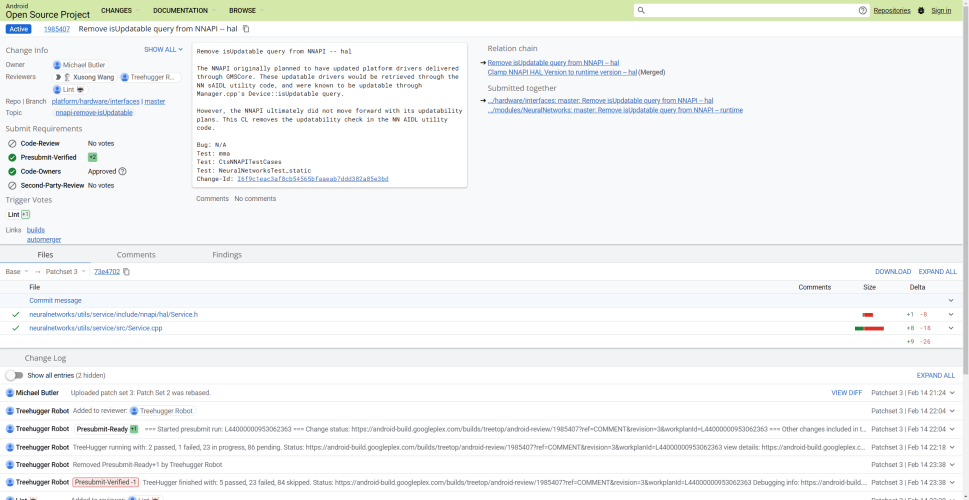This screenshot has height=500, width=969.
Task: Open the Change-Id hash link
Action: click(x=313, y=179)
